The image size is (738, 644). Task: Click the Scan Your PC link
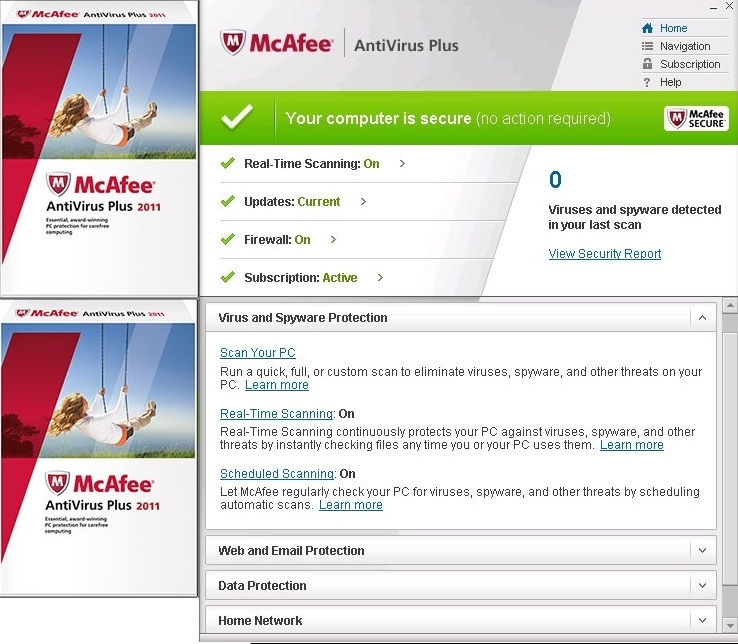point(257,353)
